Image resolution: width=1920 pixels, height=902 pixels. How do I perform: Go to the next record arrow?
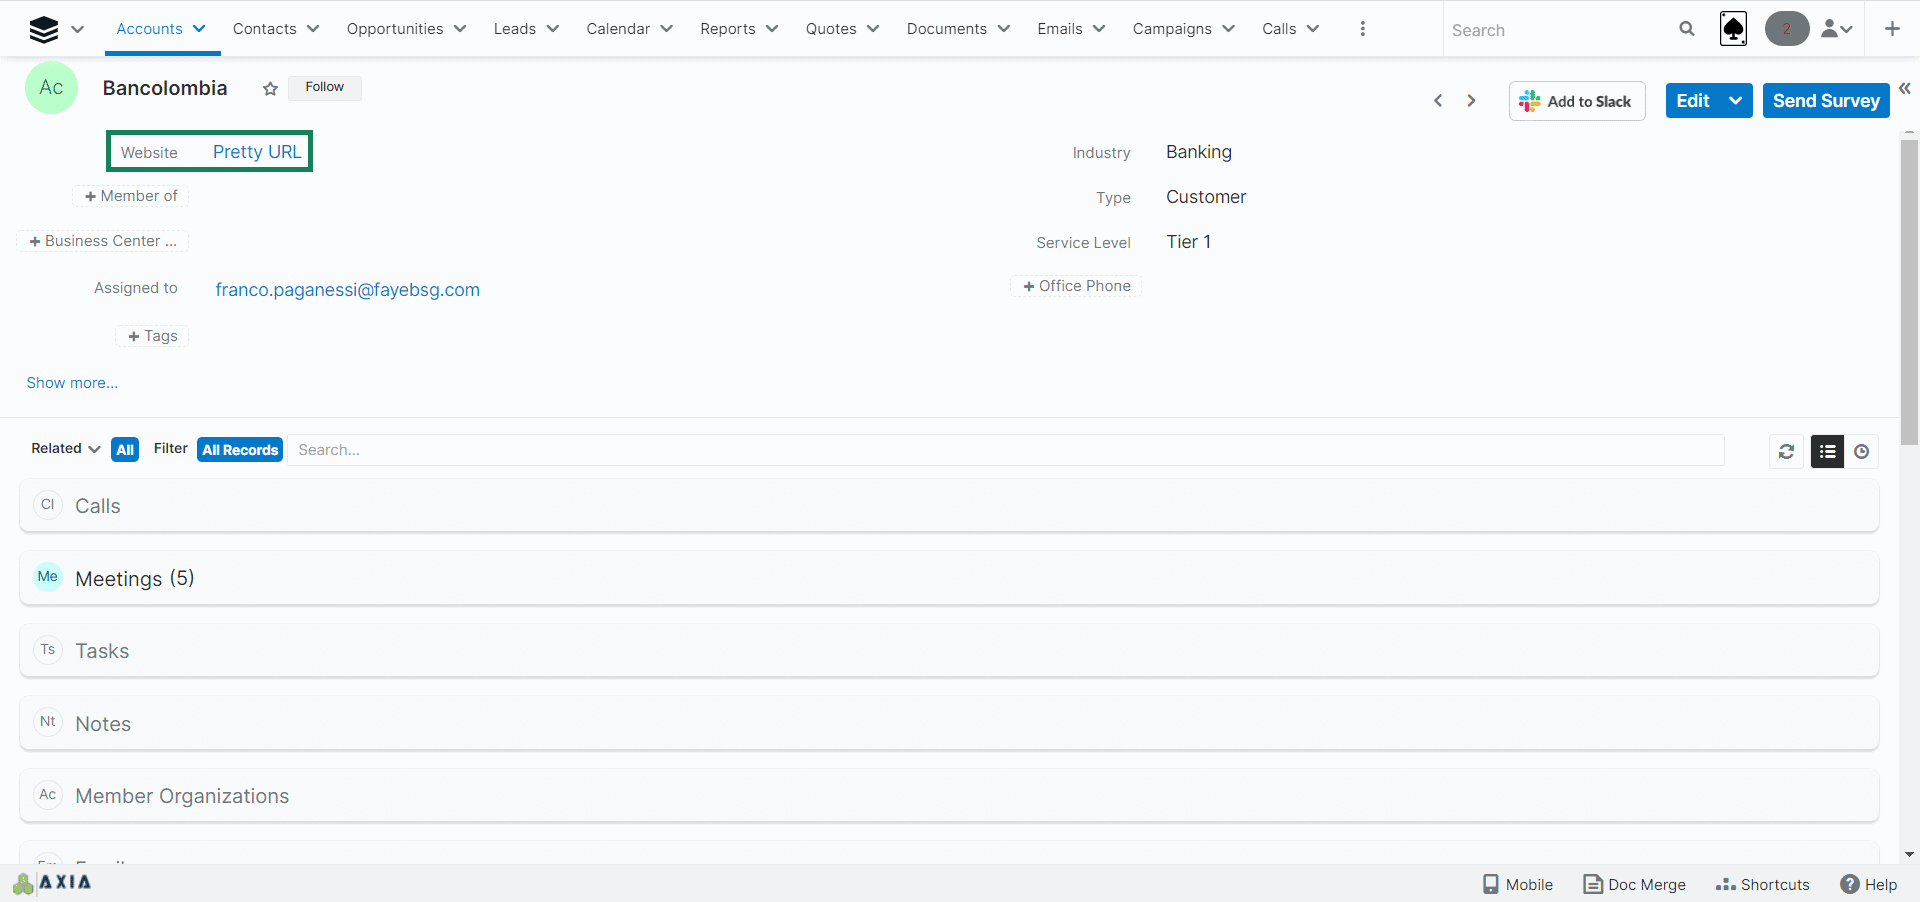pos(1471,101)
